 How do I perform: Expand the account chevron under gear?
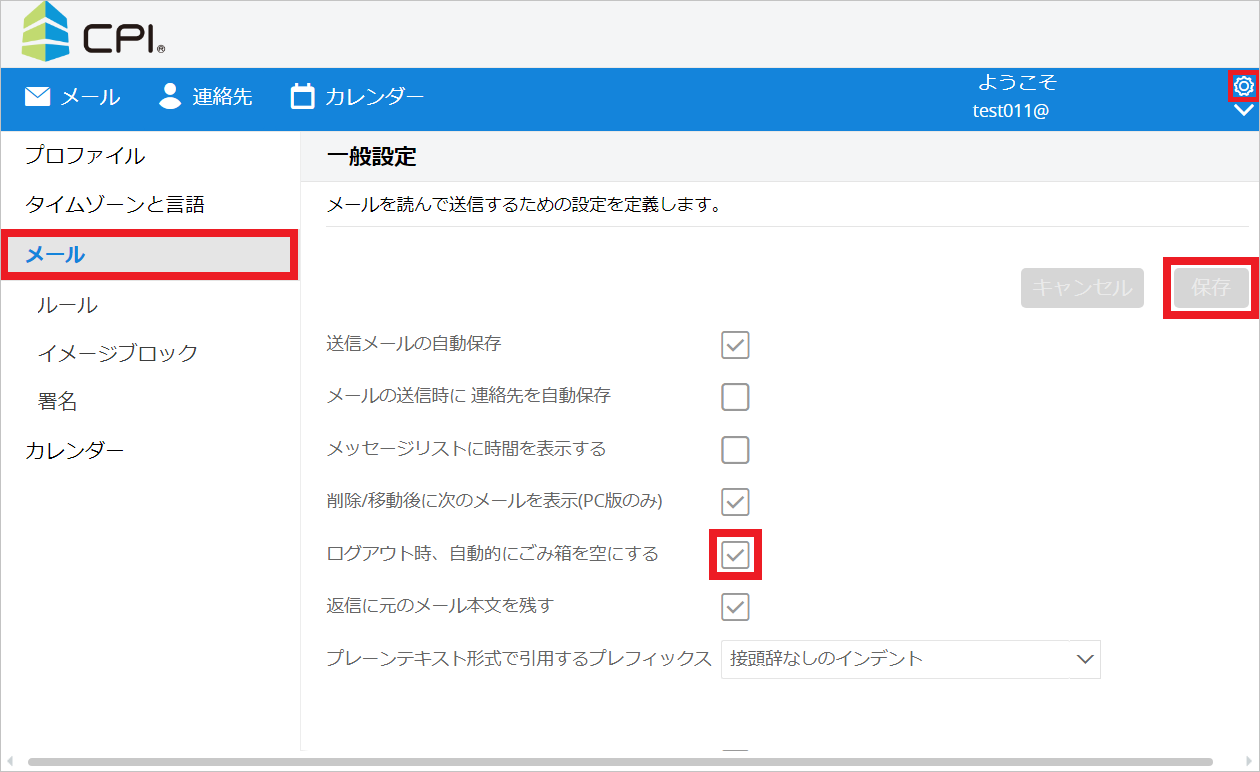(1244, 111)
